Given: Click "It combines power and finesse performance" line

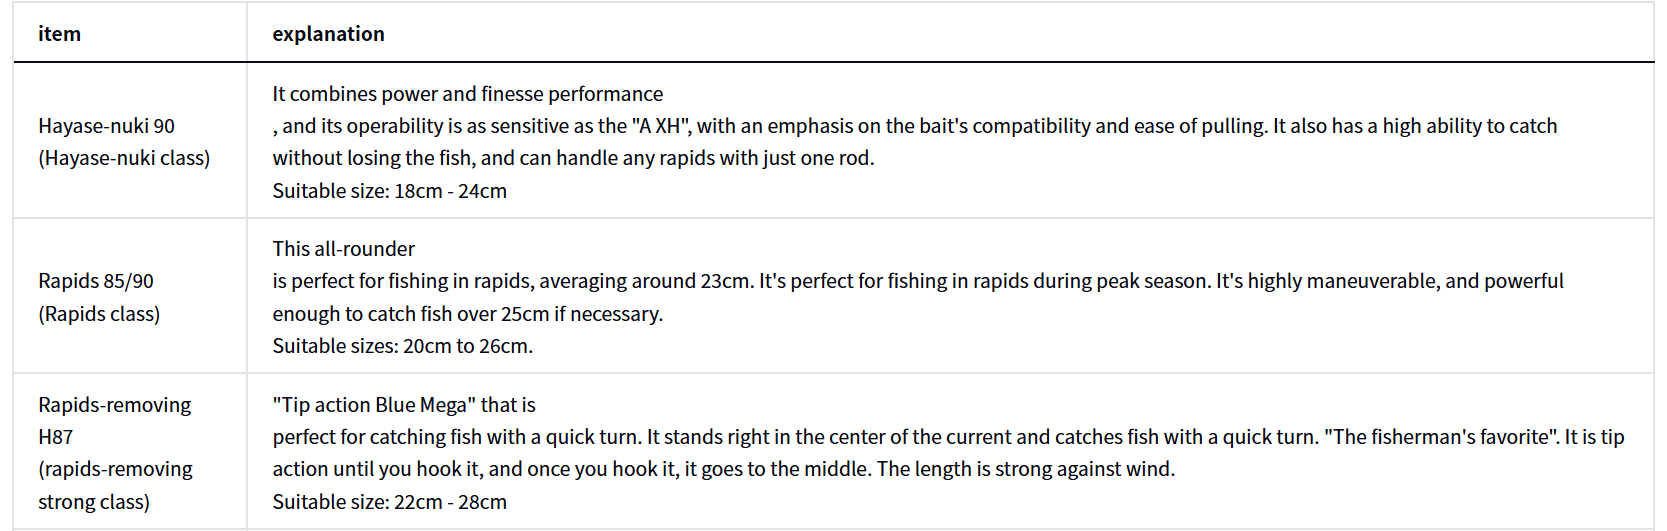Looking at the screenshot, I should 467,94.
